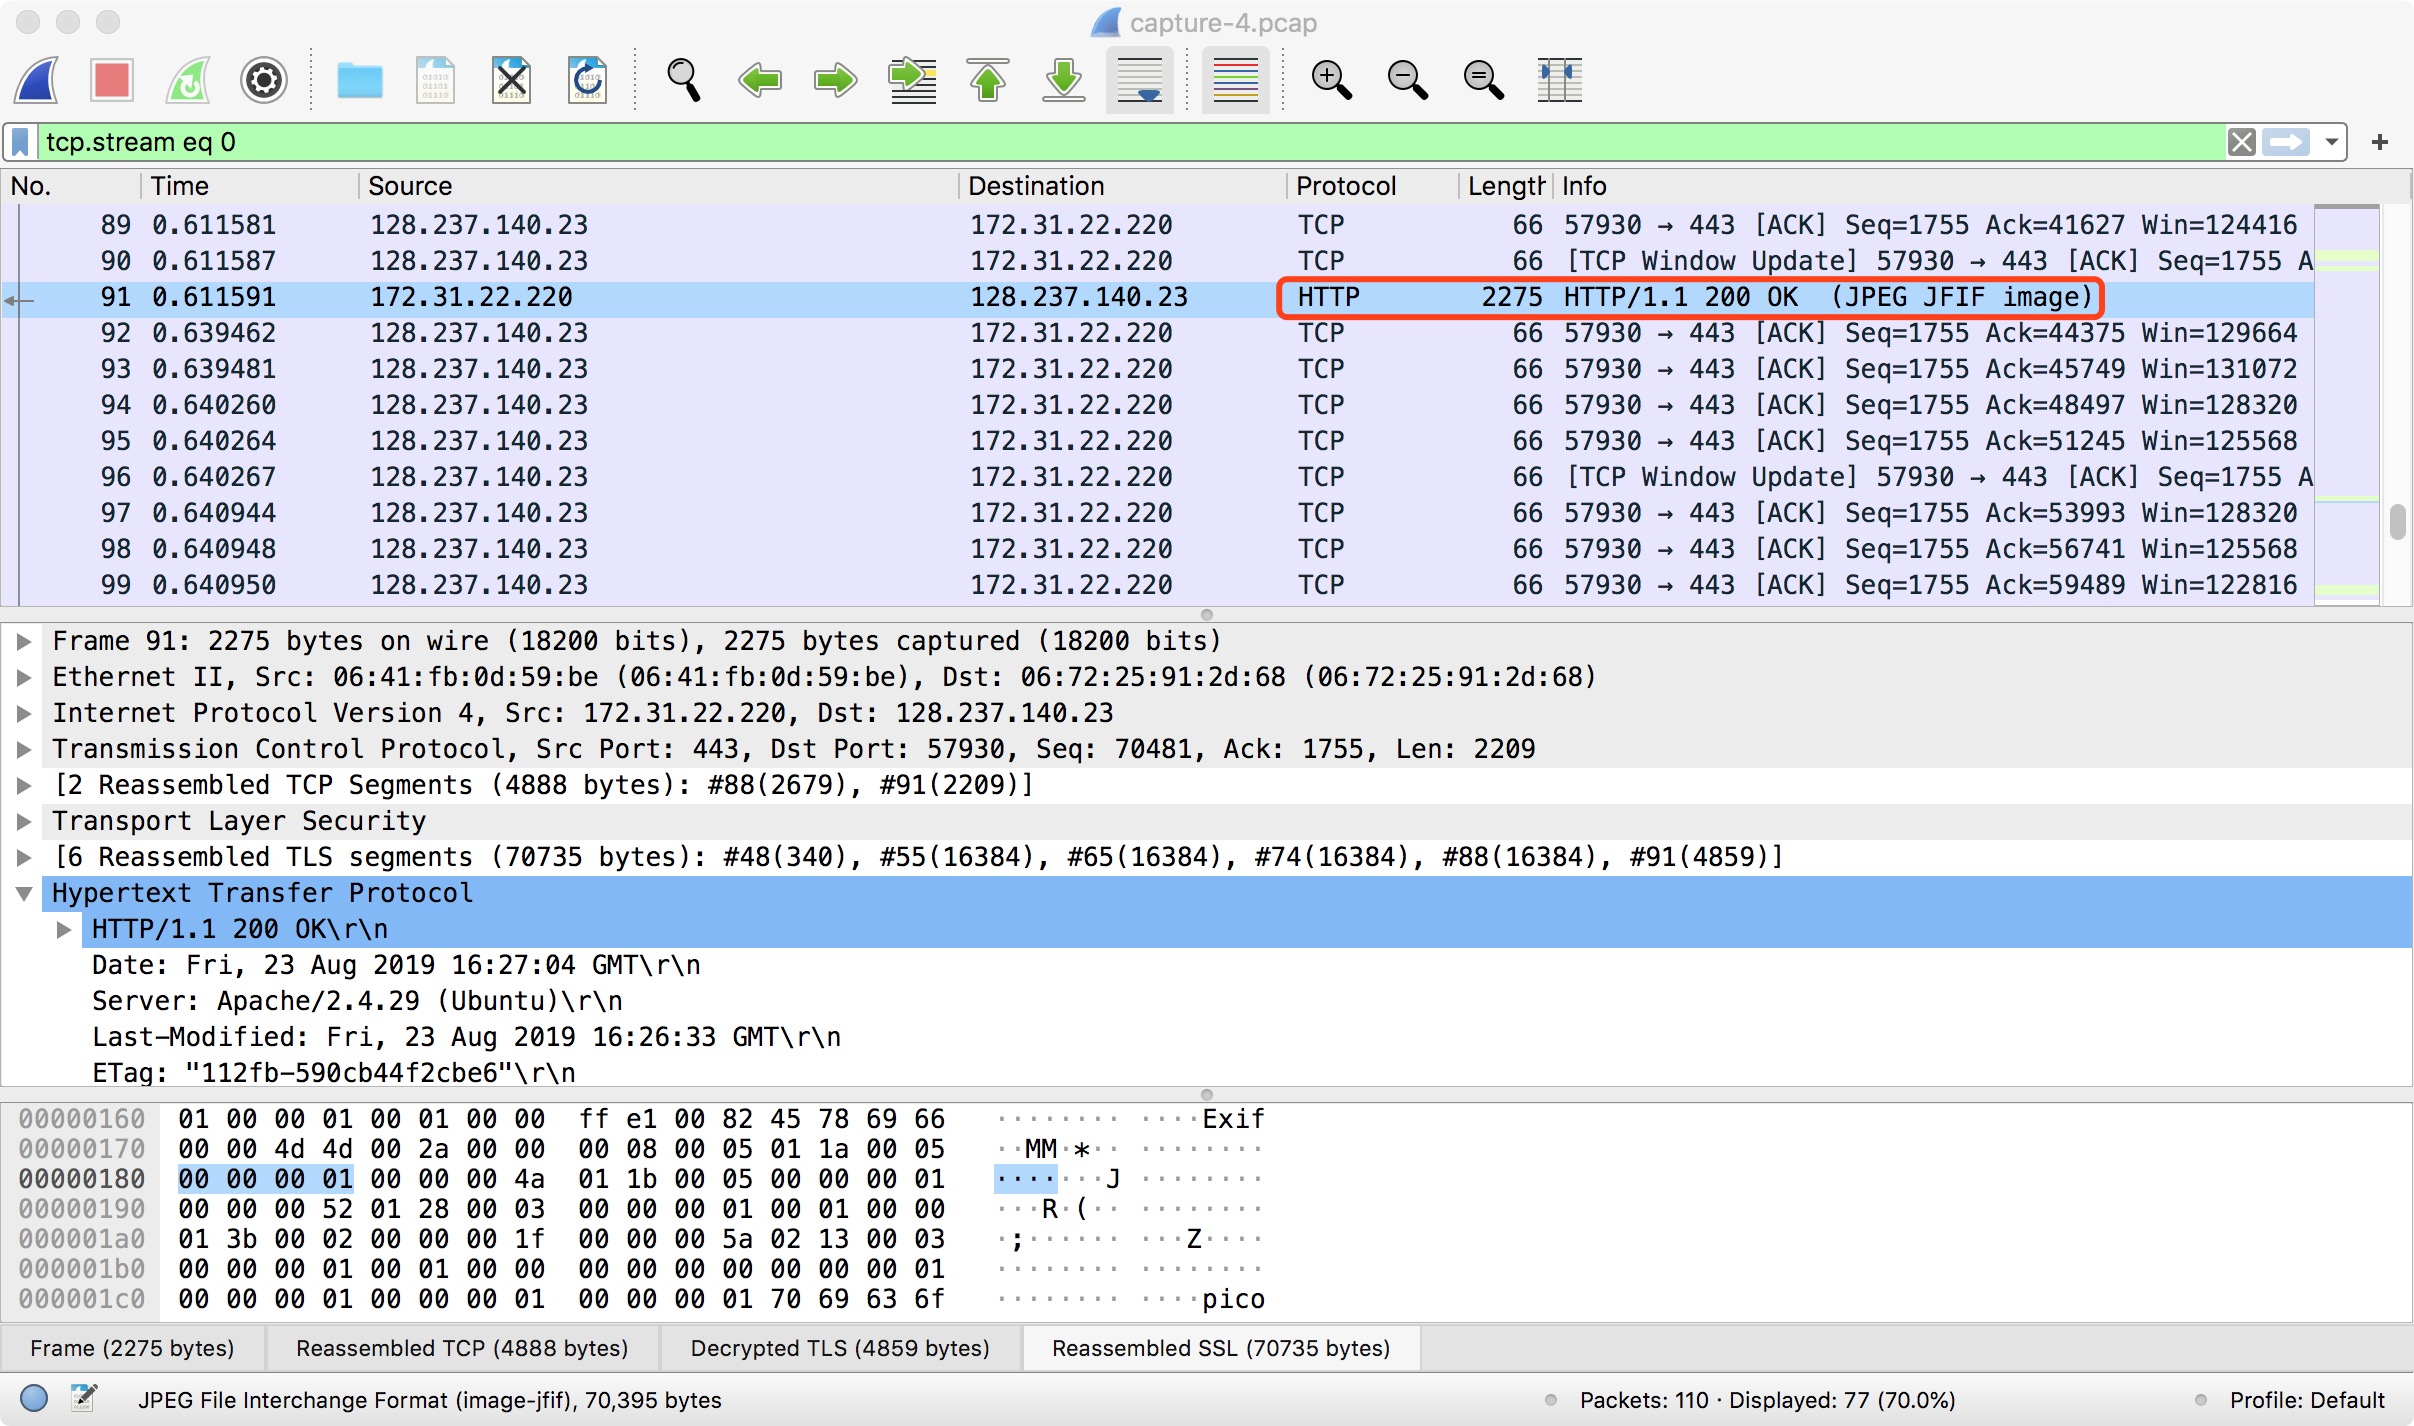
Task: Open the Profile: Default selector
Action: click(2307, 1400)
